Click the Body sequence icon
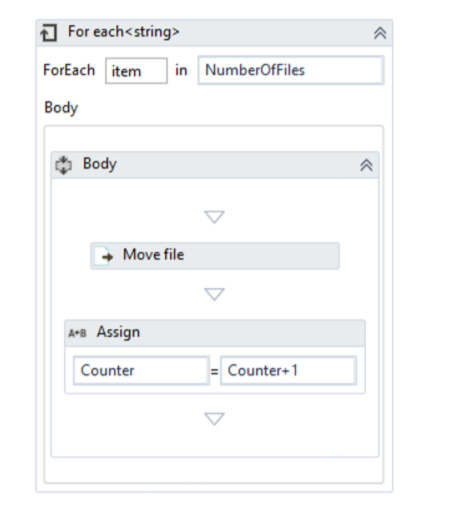The width and height of the screenshot is (458, 505). coord(63,165)
